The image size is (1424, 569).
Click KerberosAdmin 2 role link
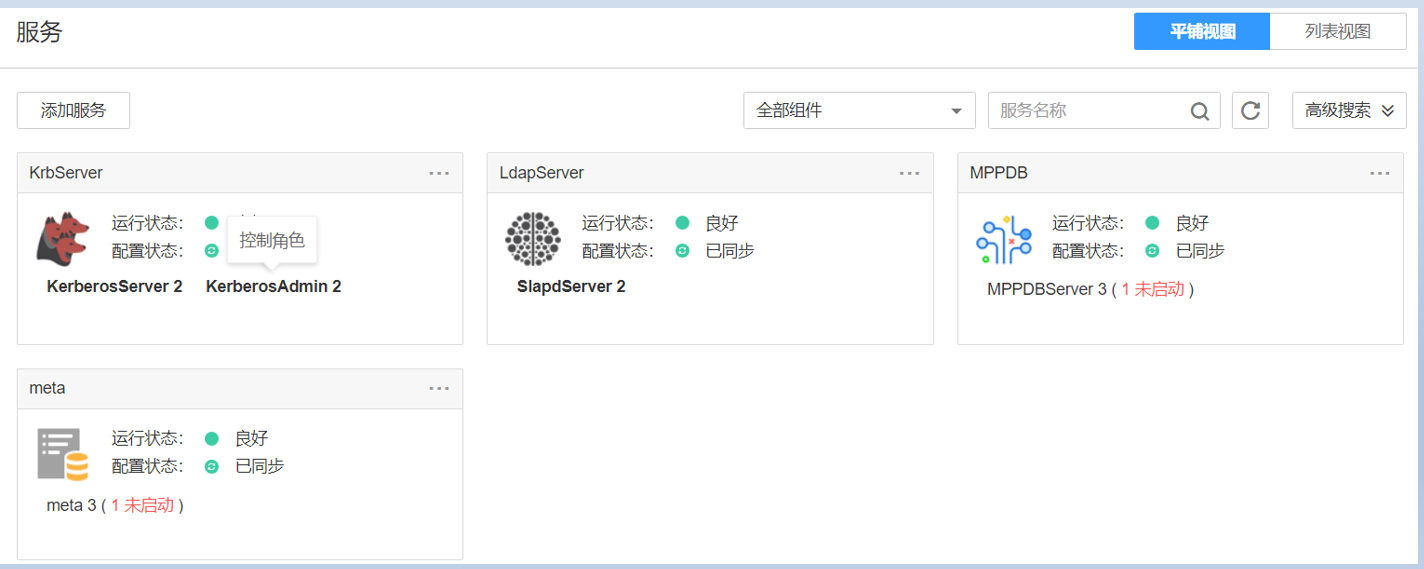(274, 286)
